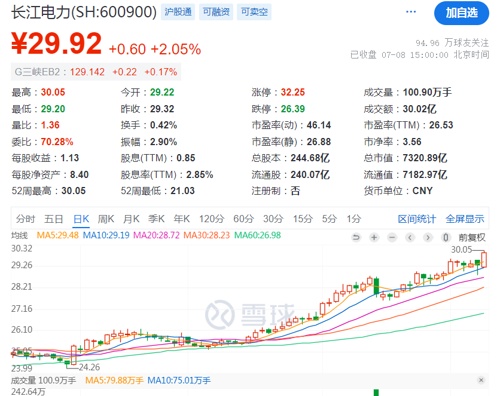
Task: Click the 沪股通 tag
Action: click(x=178, y=12)
